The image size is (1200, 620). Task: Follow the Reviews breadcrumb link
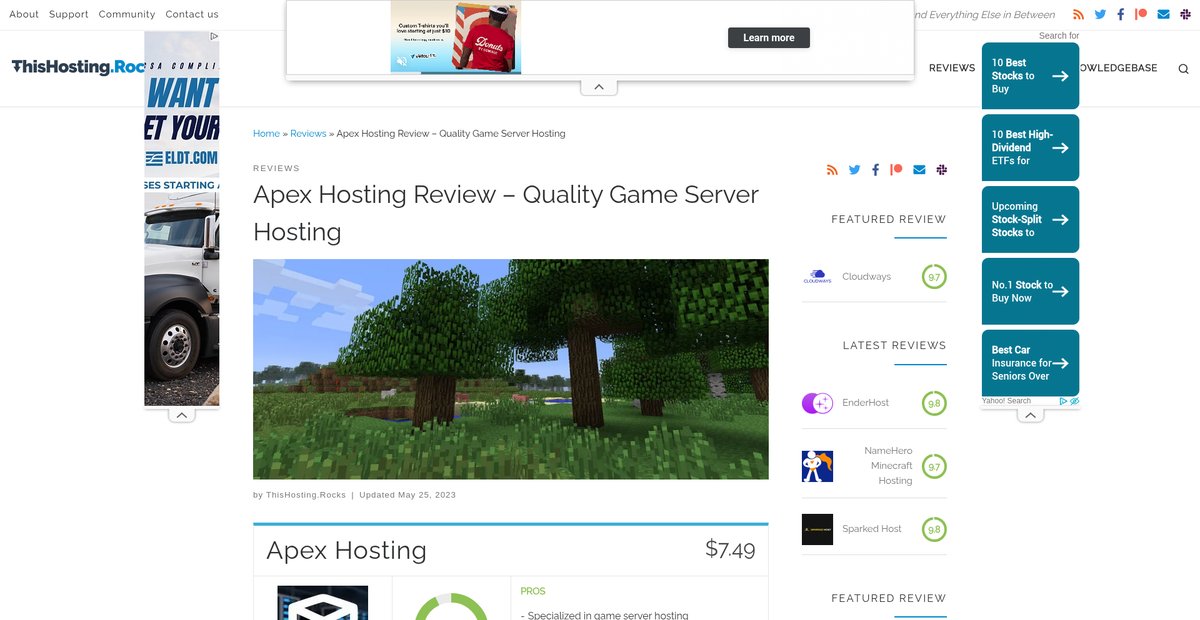pyautogui.click(x=308, y=134)
